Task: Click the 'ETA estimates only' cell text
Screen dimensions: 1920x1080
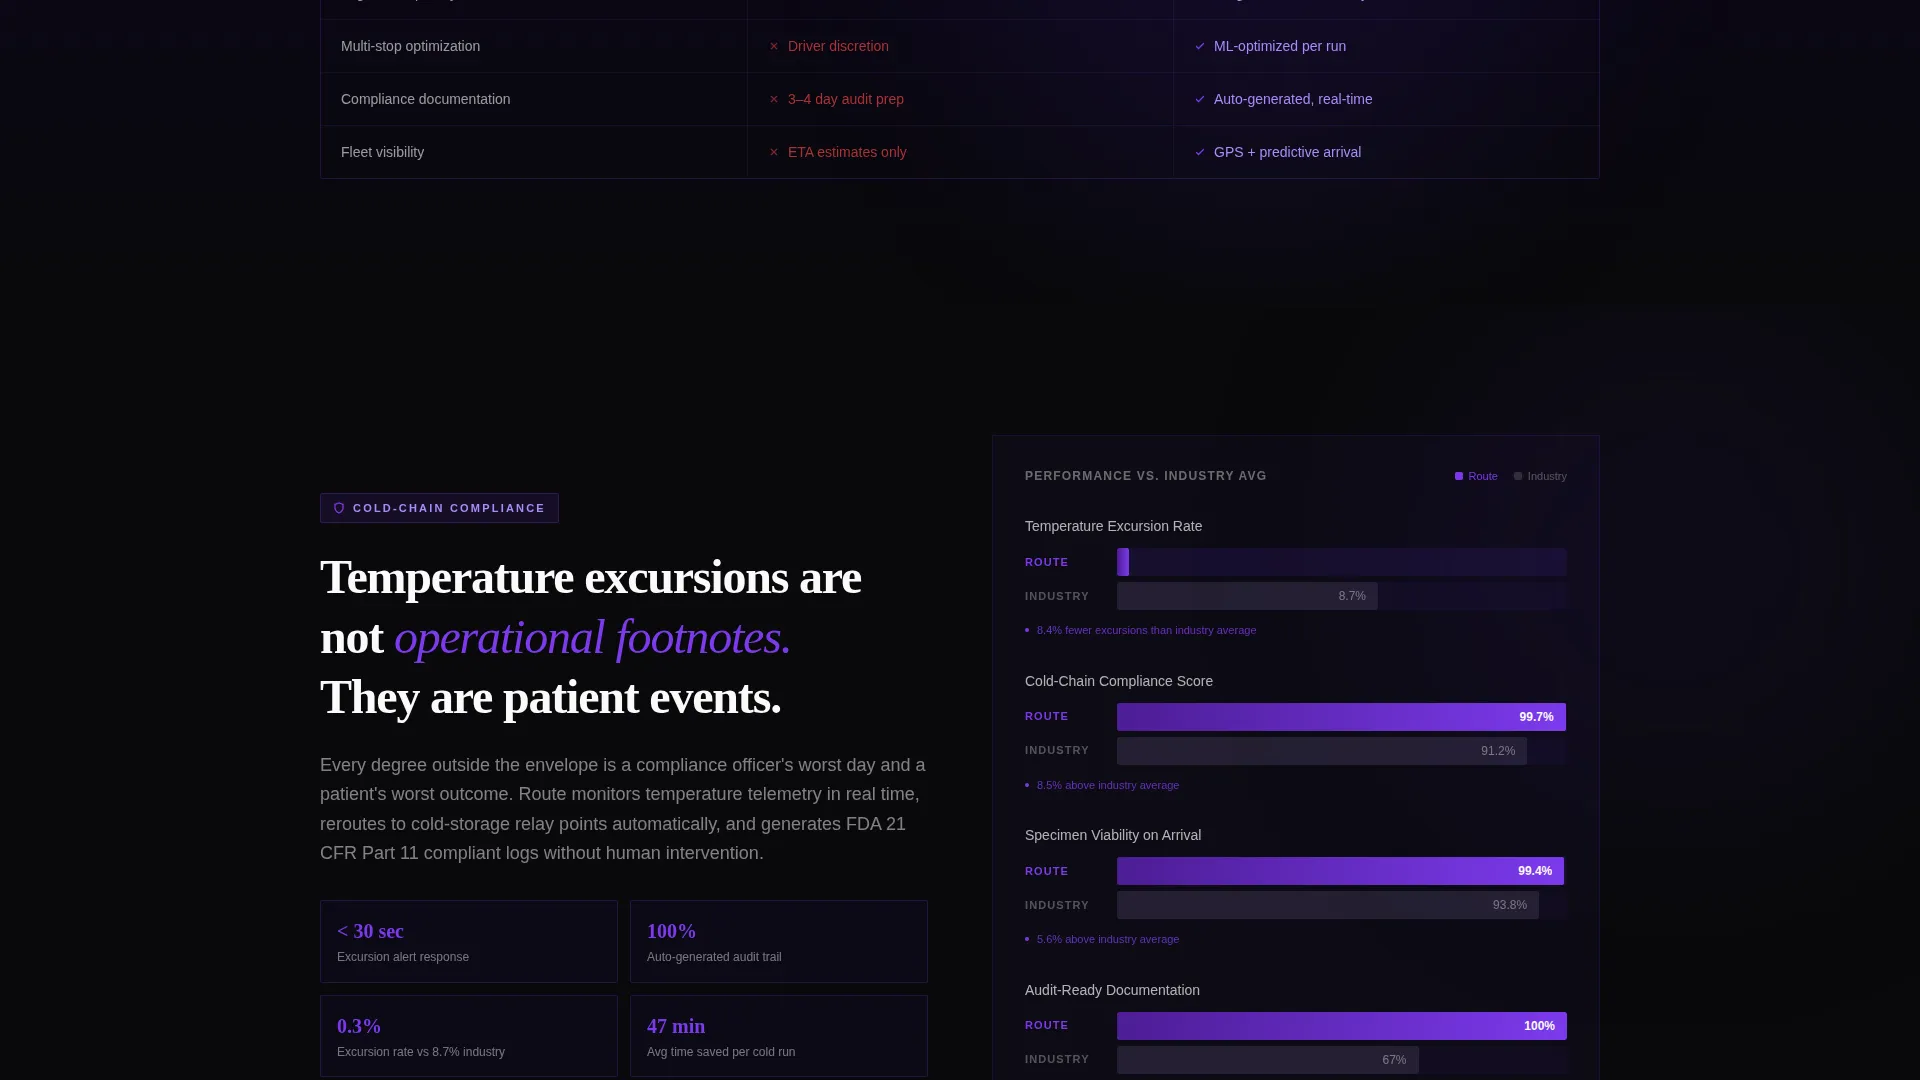Action: point(847,152)
